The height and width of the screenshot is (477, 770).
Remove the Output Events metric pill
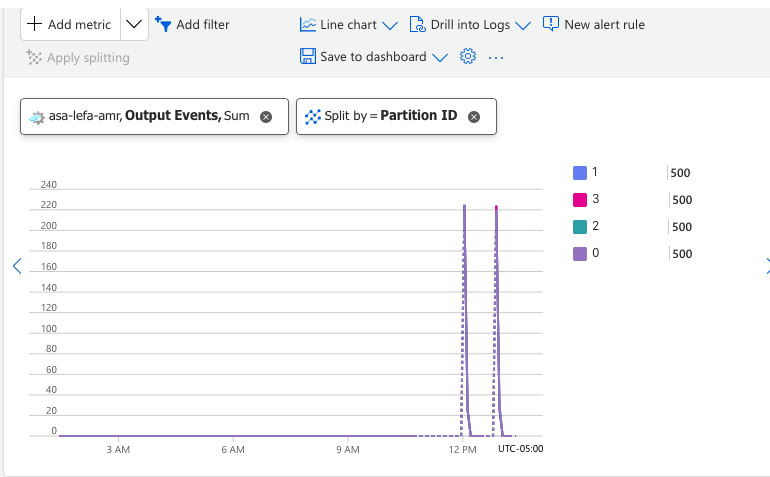[x=266, y=116]
